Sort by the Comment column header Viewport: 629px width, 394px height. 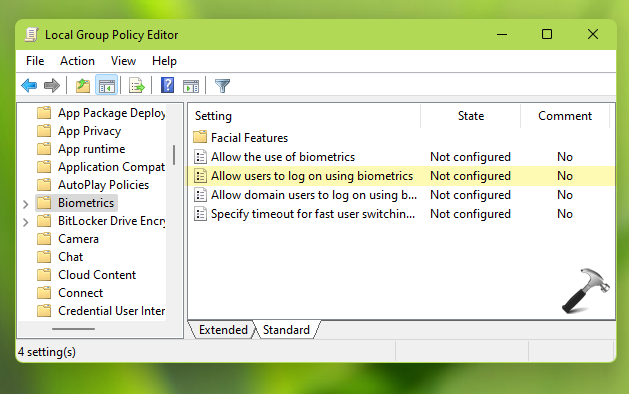click(x=565, y=116)
